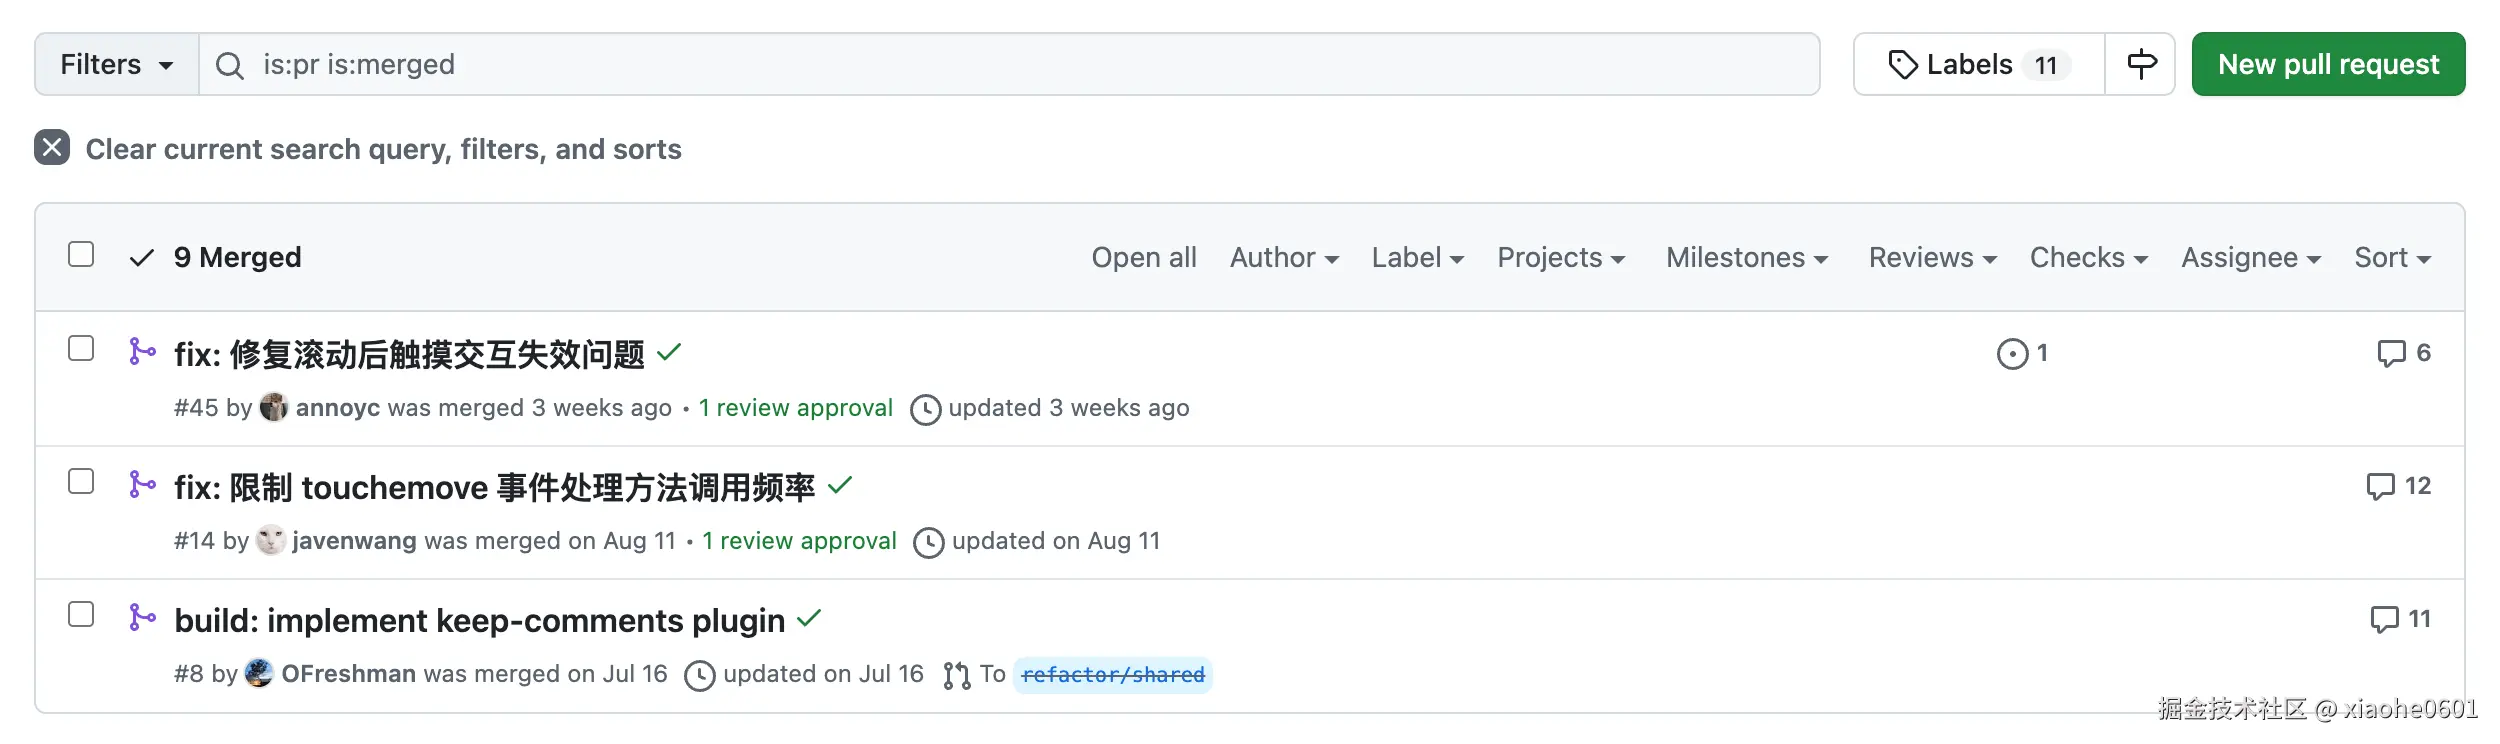Open the Milestones filter menu
Viewport: 2500px width, 744px height.
pos(1746,258)
